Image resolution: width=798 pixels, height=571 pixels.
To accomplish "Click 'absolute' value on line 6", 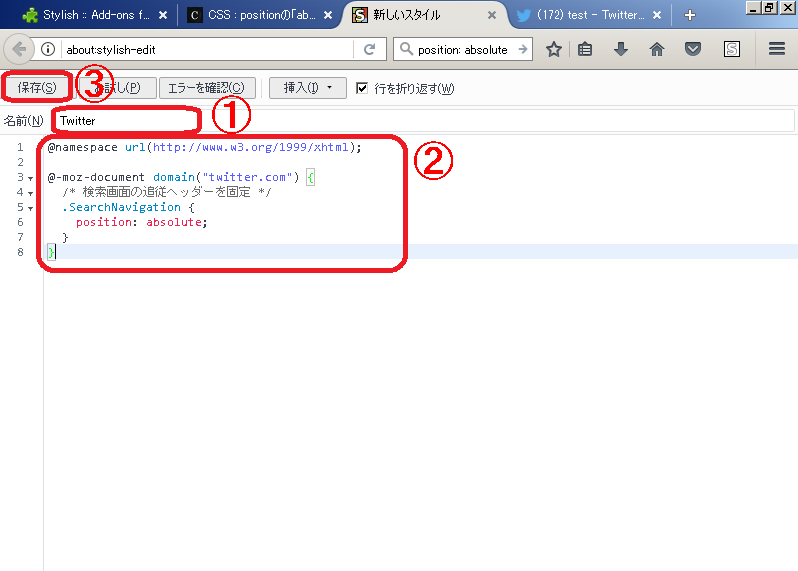I will point(174,222).
